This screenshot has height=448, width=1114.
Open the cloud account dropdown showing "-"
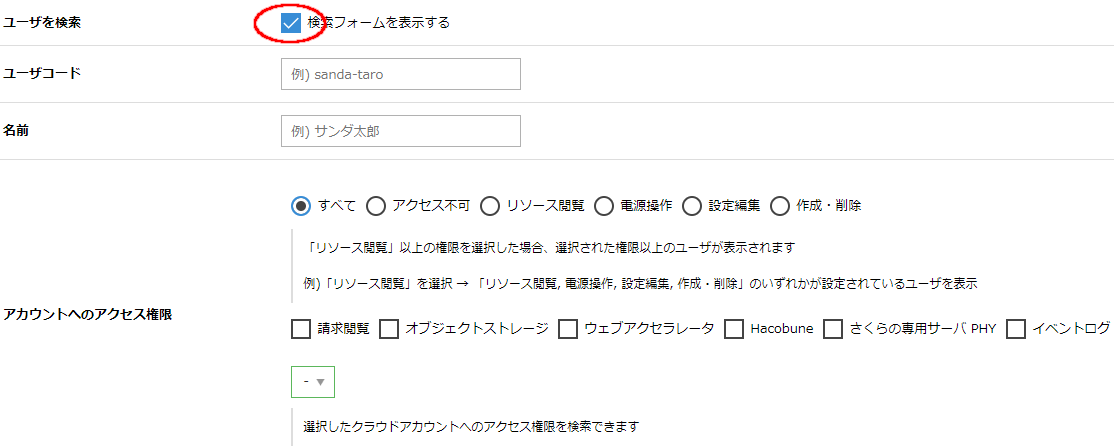tap(313, 382)
